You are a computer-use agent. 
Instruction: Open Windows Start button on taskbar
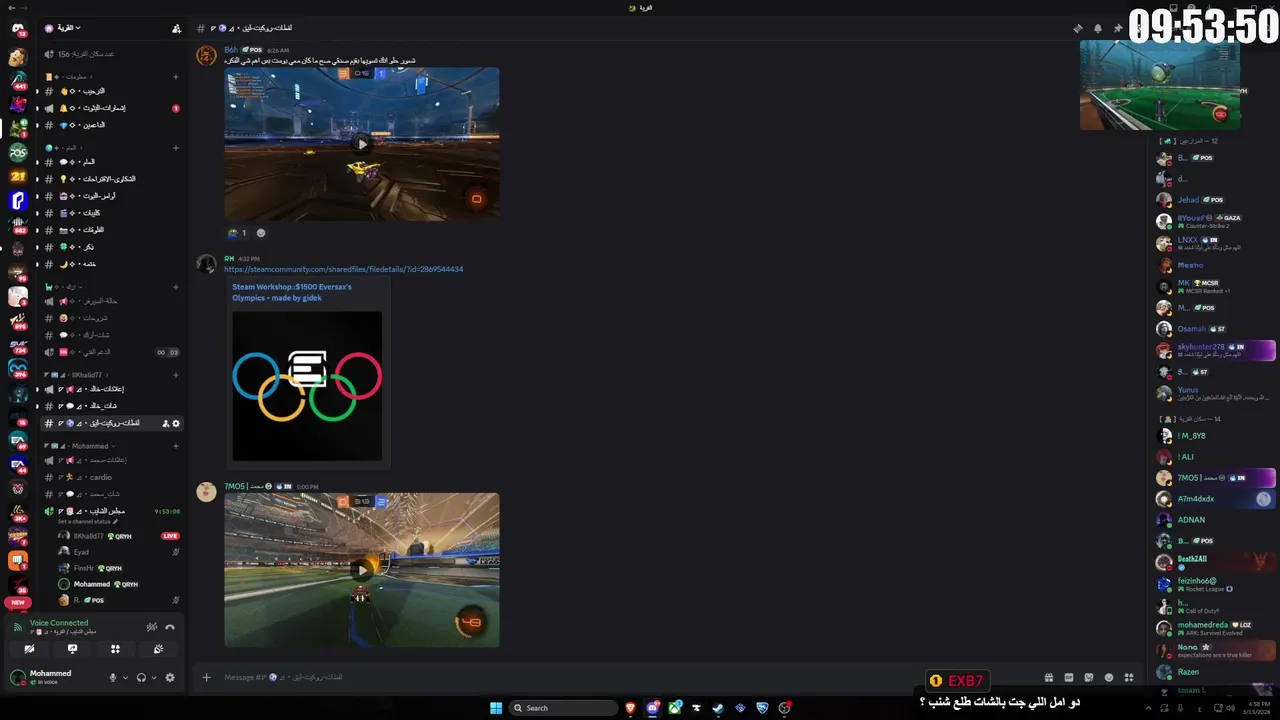[x=496, y=708]
